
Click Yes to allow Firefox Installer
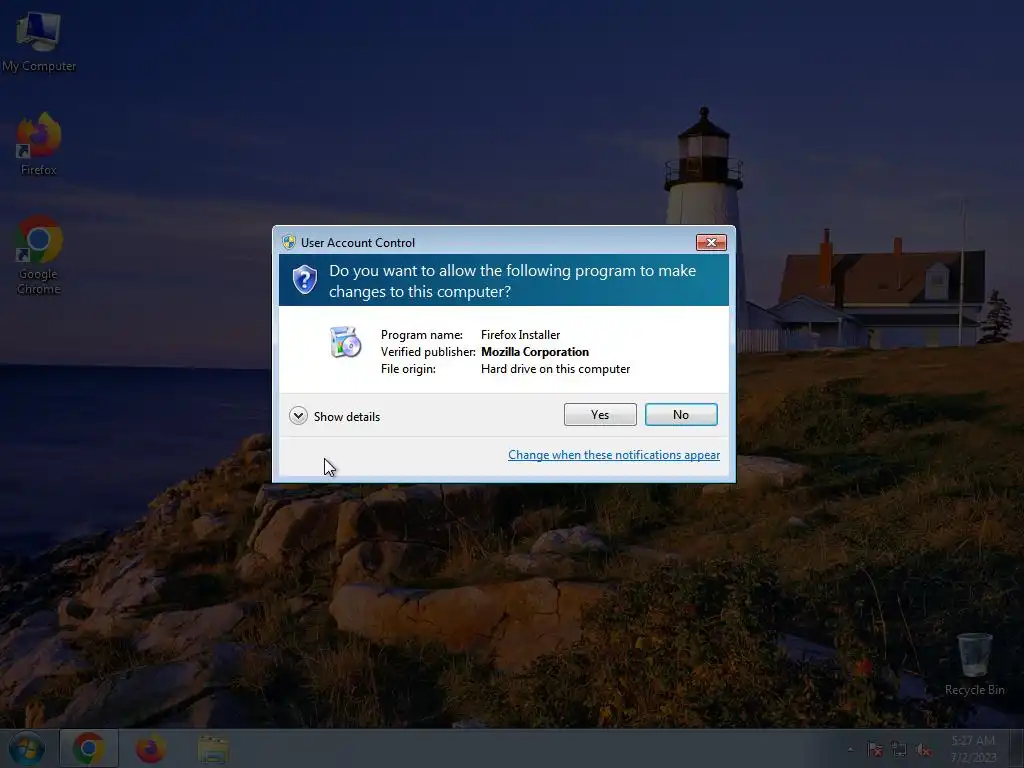[600, 415]
